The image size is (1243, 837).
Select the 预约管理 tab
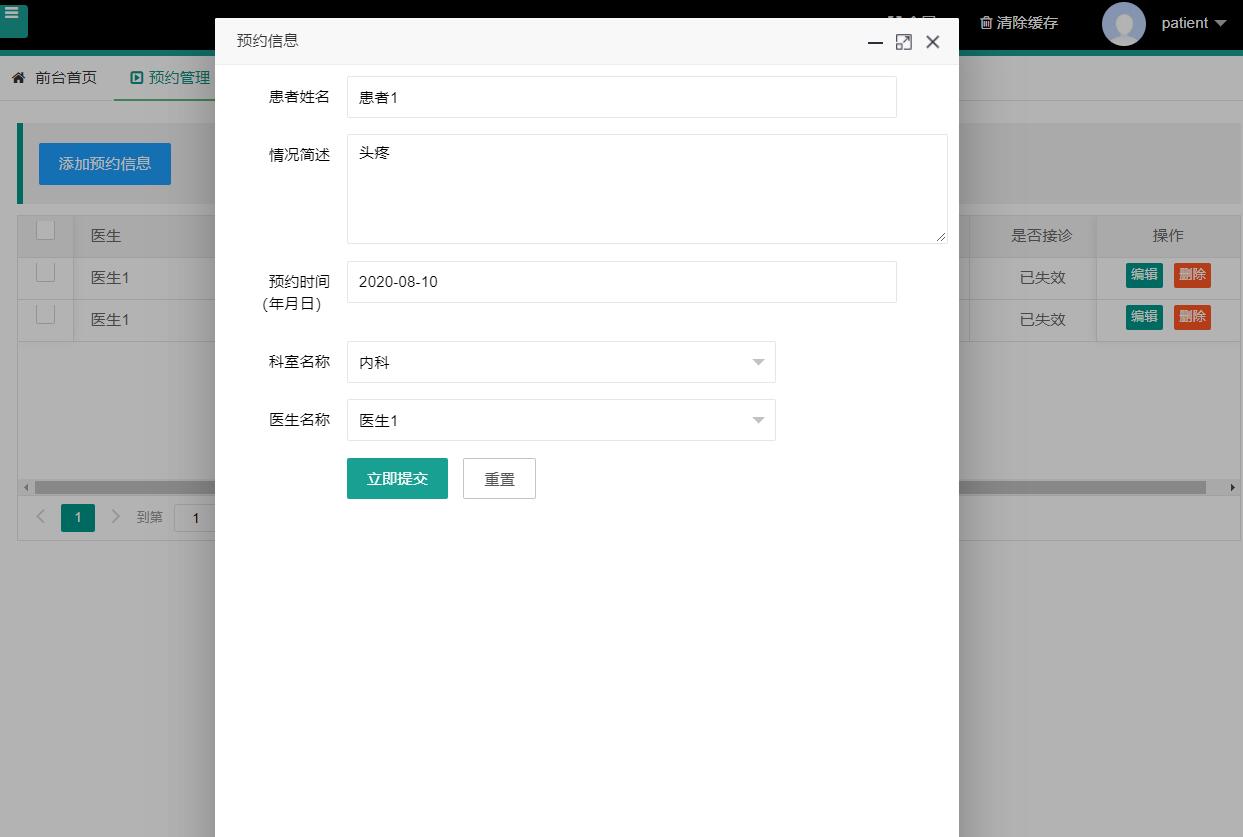pyautogui.click(x=175, y=77)
